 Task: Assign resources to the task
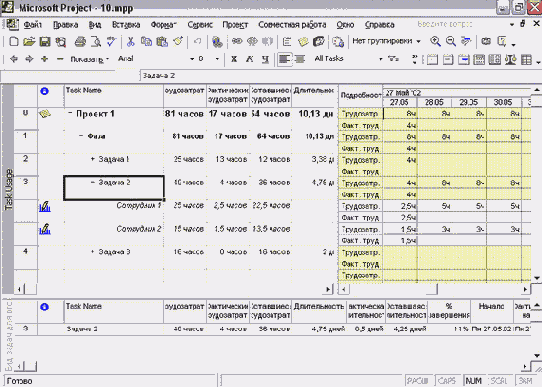click(x=319, y=42)
